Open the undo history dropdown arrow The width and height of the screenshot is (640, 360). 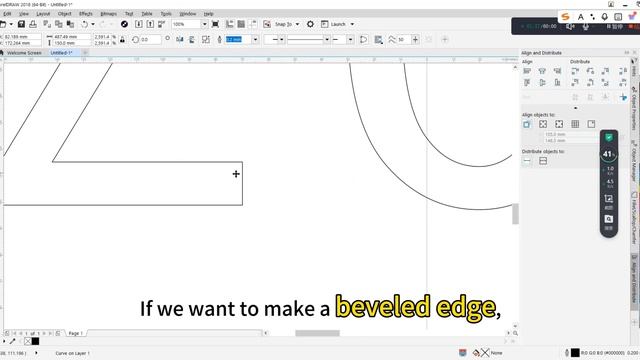click(93, 24)
